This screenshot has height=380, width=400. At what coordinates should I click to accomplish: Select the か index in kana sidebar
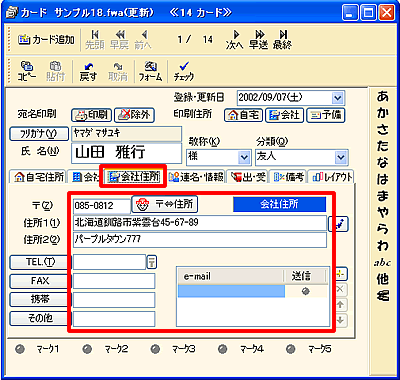tap(383, 113)
